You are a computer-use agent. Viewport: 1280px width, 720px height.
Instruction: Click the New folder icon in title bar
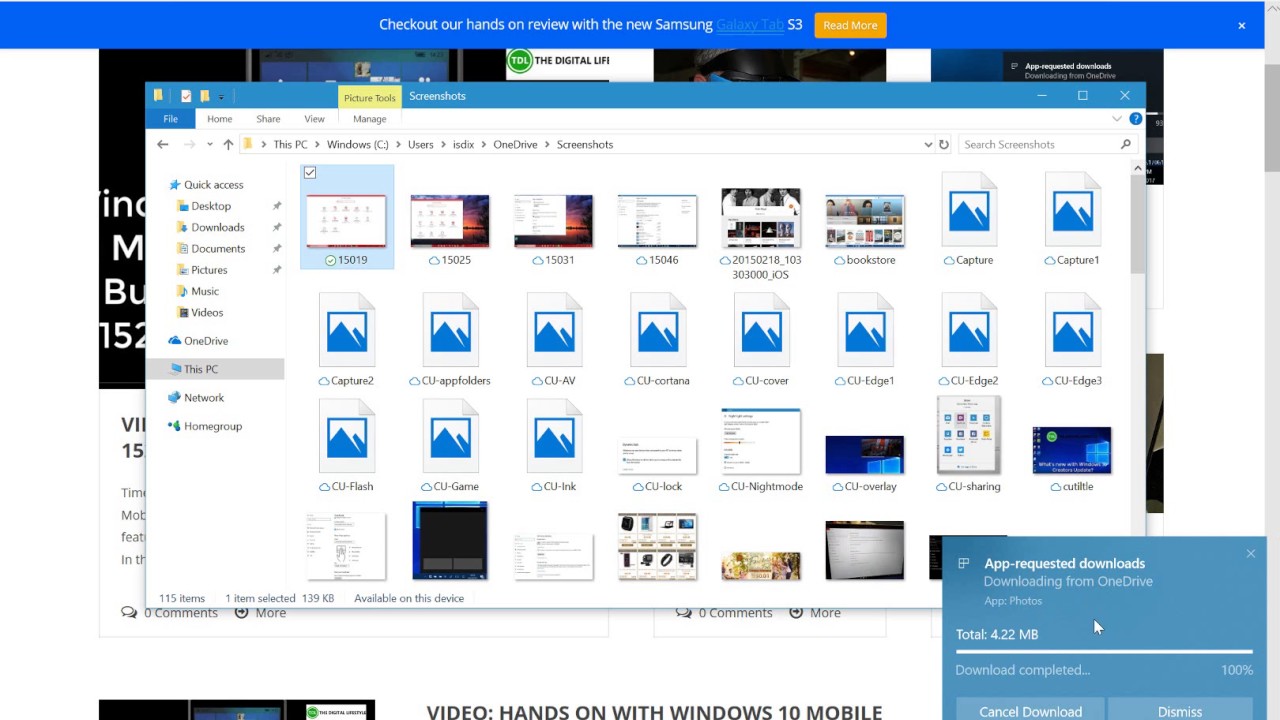click(x=205, y=96)
